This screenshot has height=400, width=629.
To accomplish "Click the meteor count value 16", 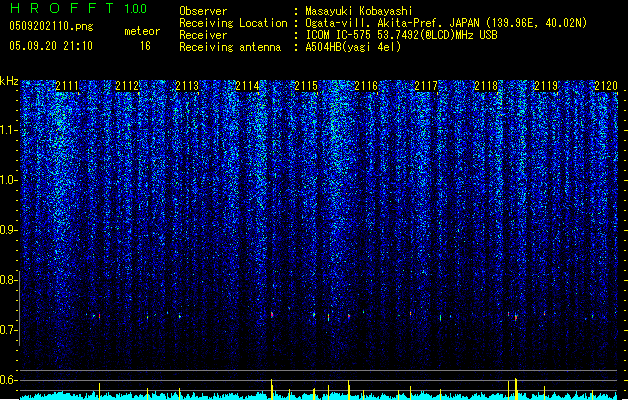I will (145, 46).
